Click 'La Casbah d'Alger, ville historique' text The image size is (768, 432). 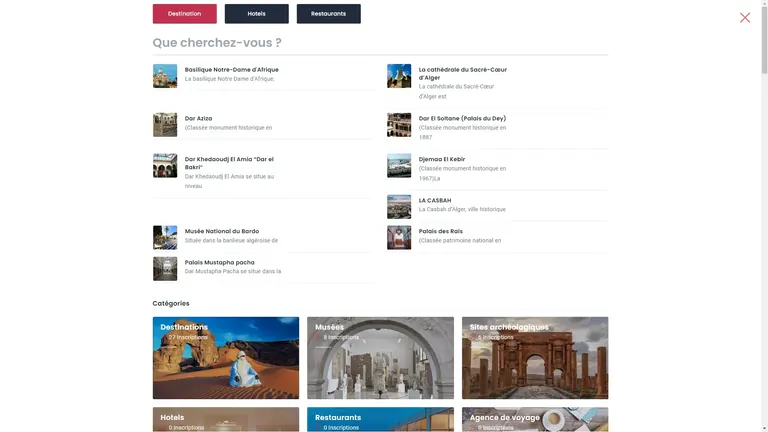(462, 209)
